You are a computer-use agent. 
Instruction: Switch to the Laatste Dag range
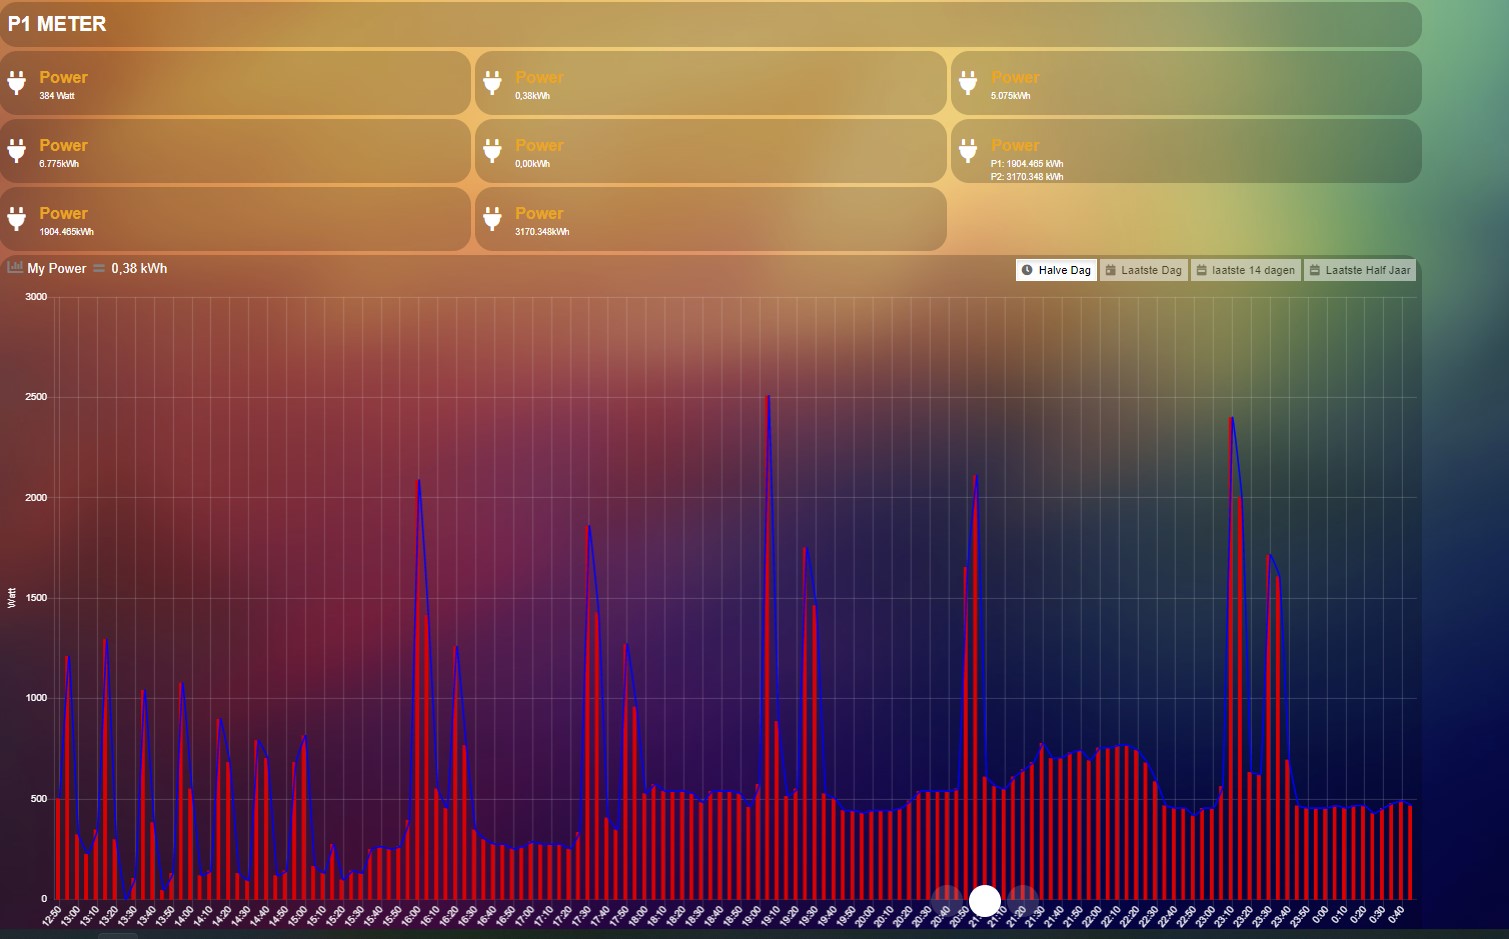(1144, 270)
